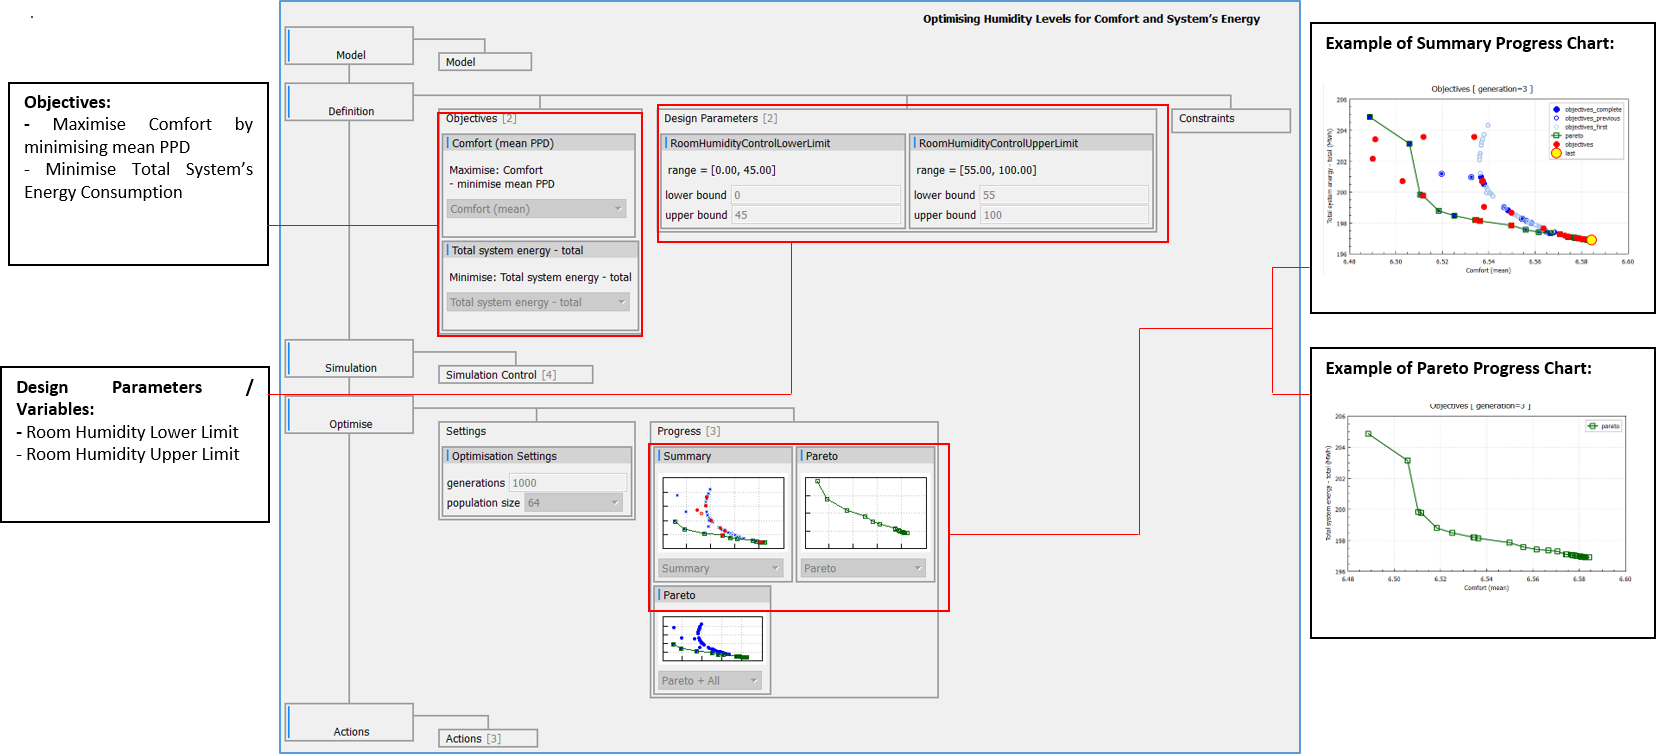Click lower bound field of RoomHumidityControlLowerLimit
Screen dimensions: 1656x754
coord(815,195)
